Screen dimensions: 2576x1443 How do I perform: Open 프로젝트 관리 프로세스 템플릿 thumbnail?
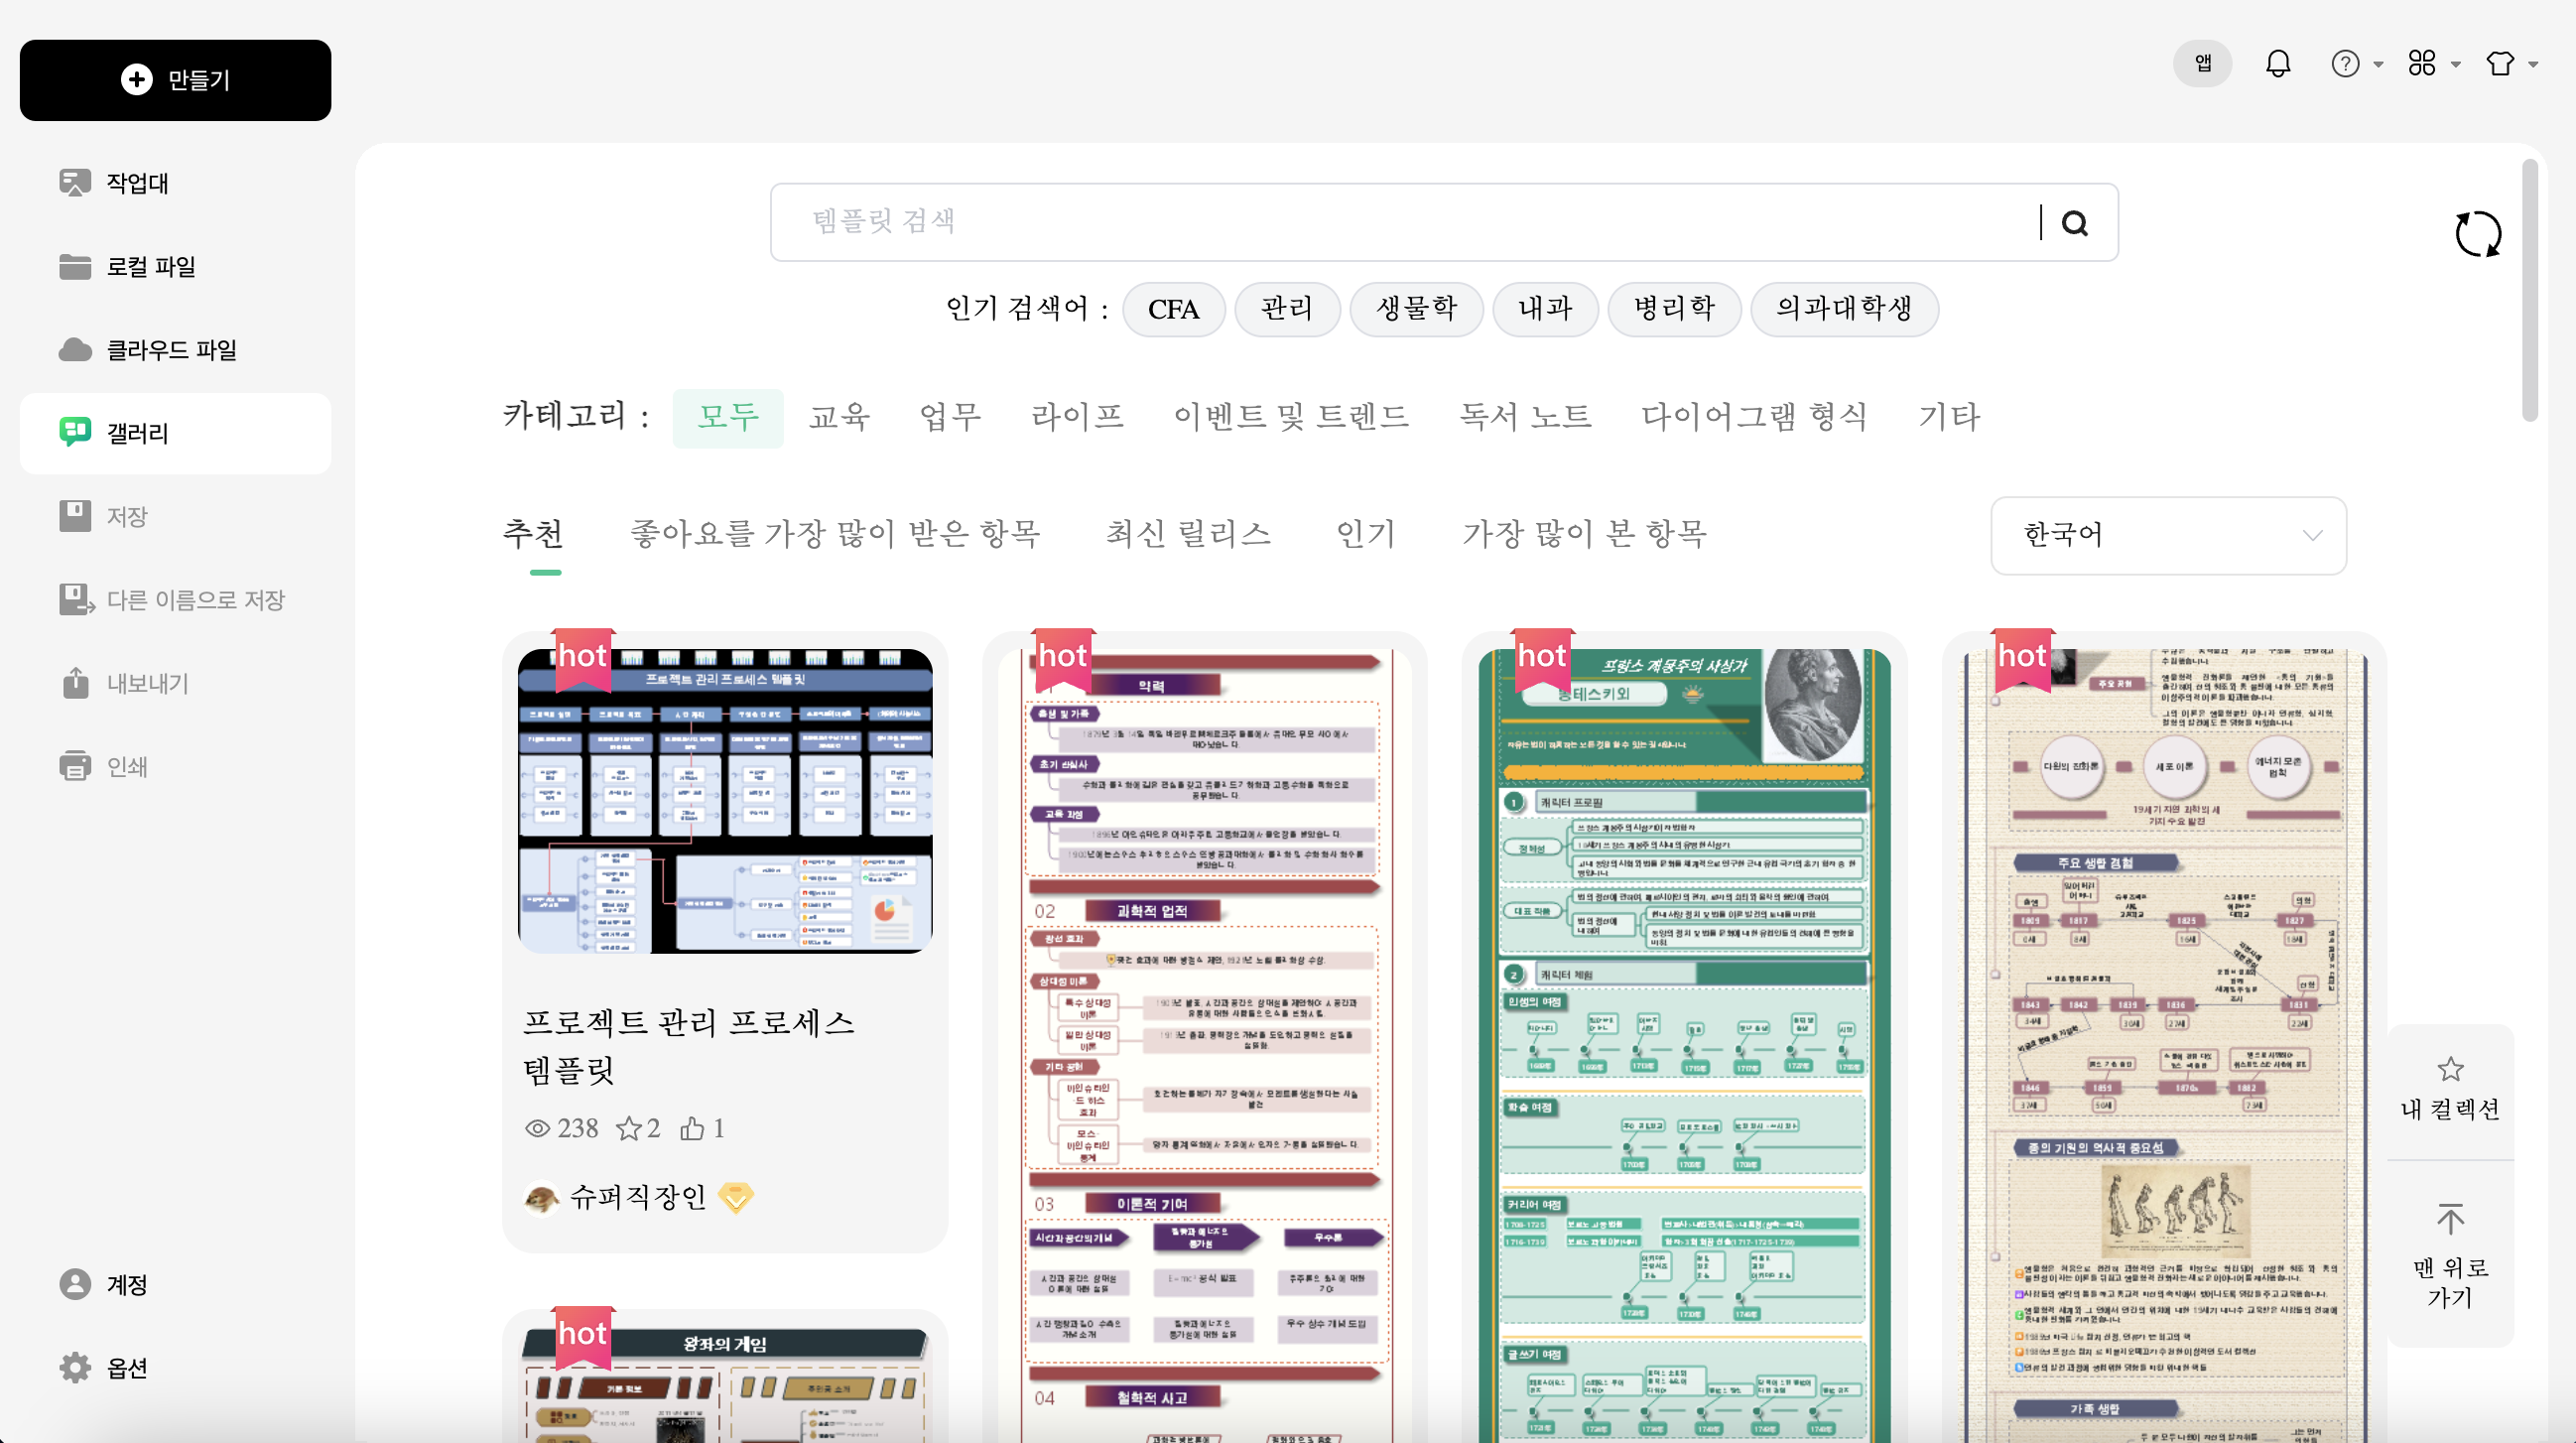click(725, 800)
